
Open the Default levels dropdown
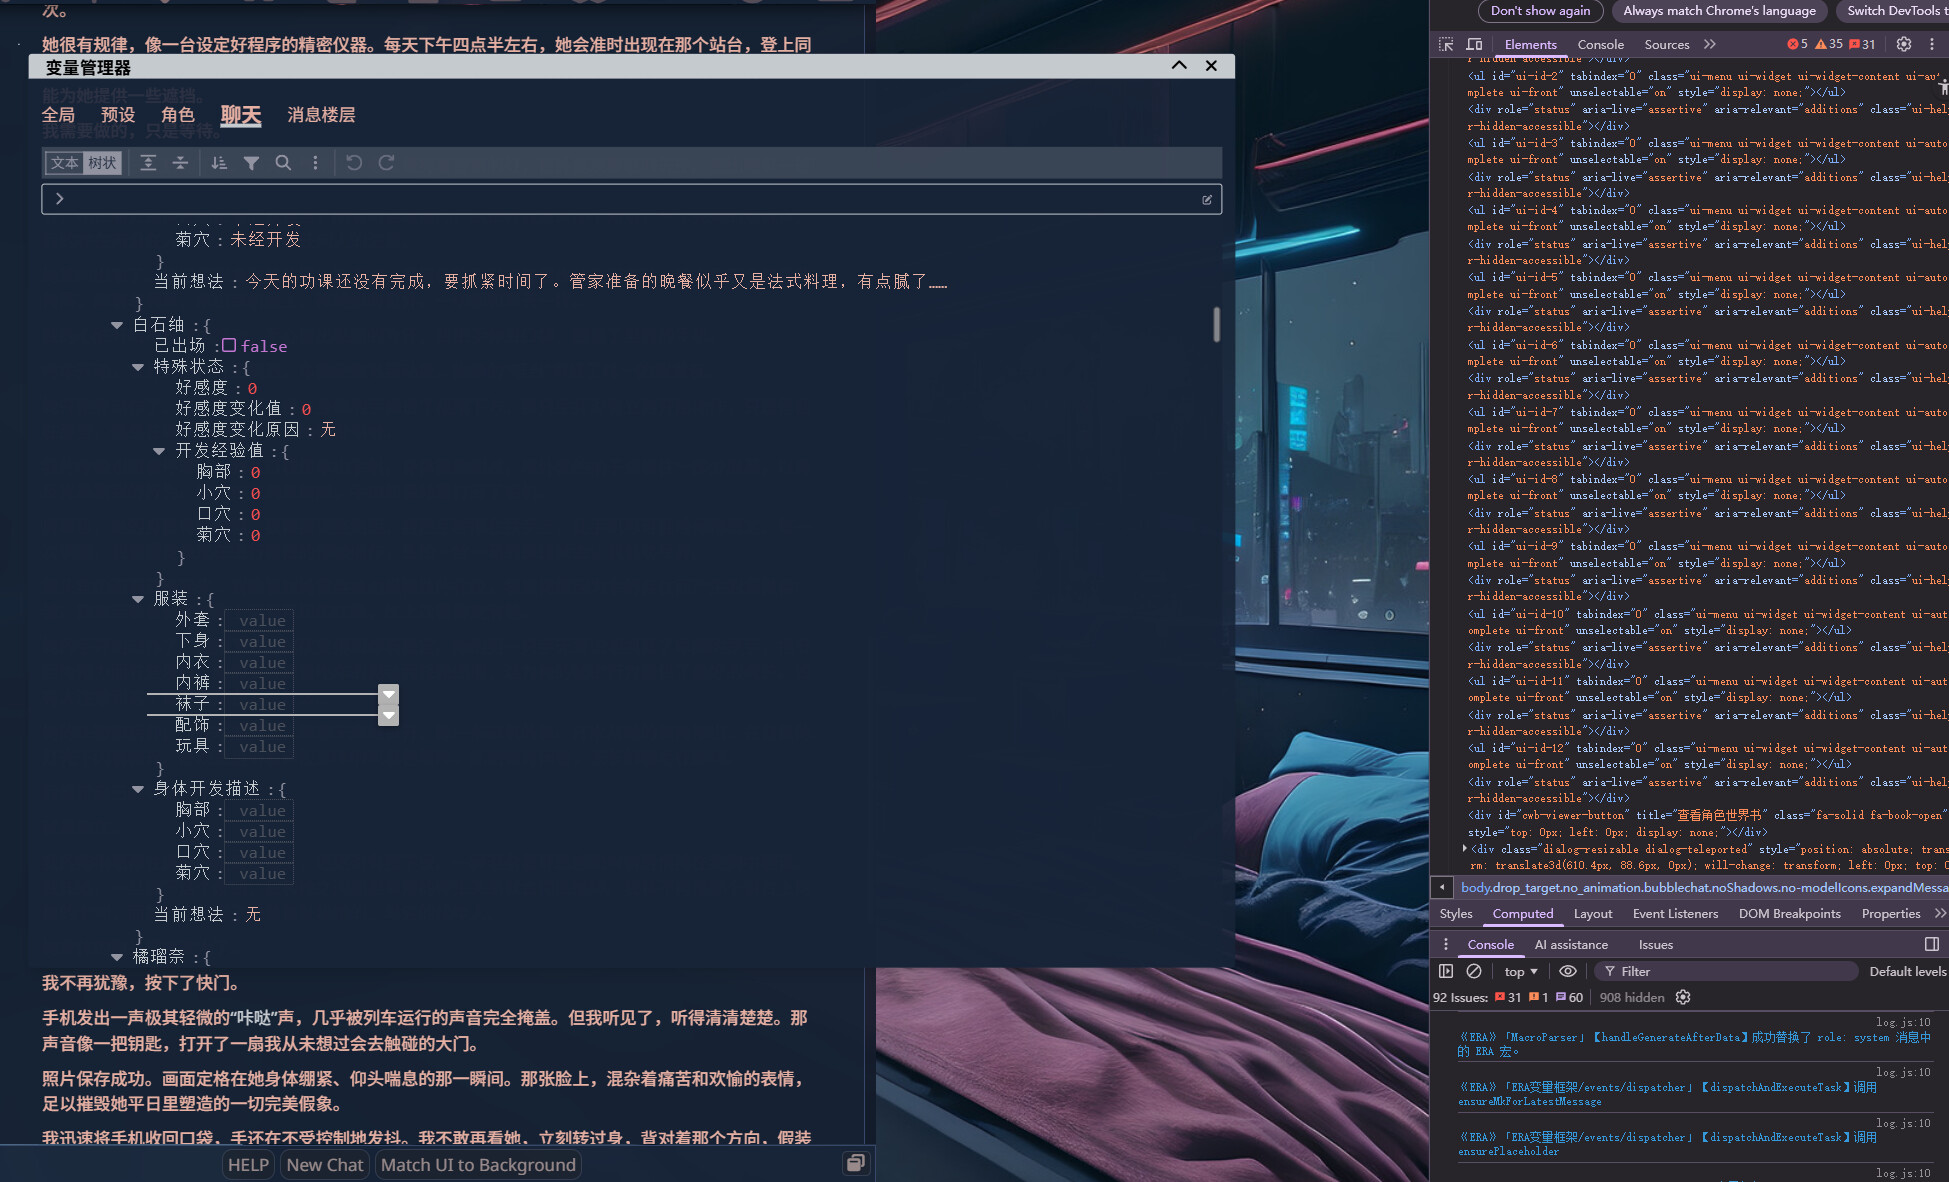point(1908,971)
